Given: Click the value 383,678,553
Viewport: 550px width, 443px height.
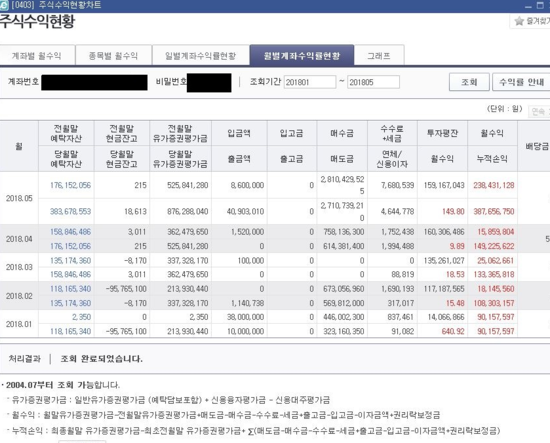Looking at the screenshot, I should pyautogui.click(x=71, y=212).
